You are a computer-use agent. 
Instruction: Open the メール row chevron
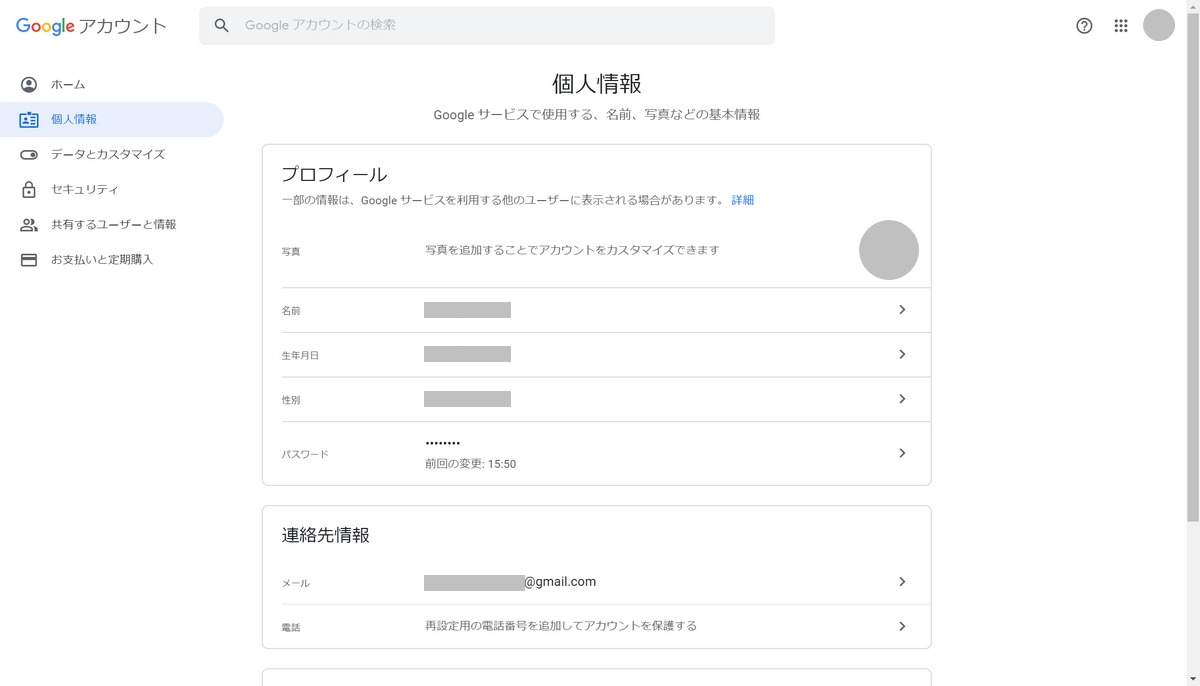(902, 582)
